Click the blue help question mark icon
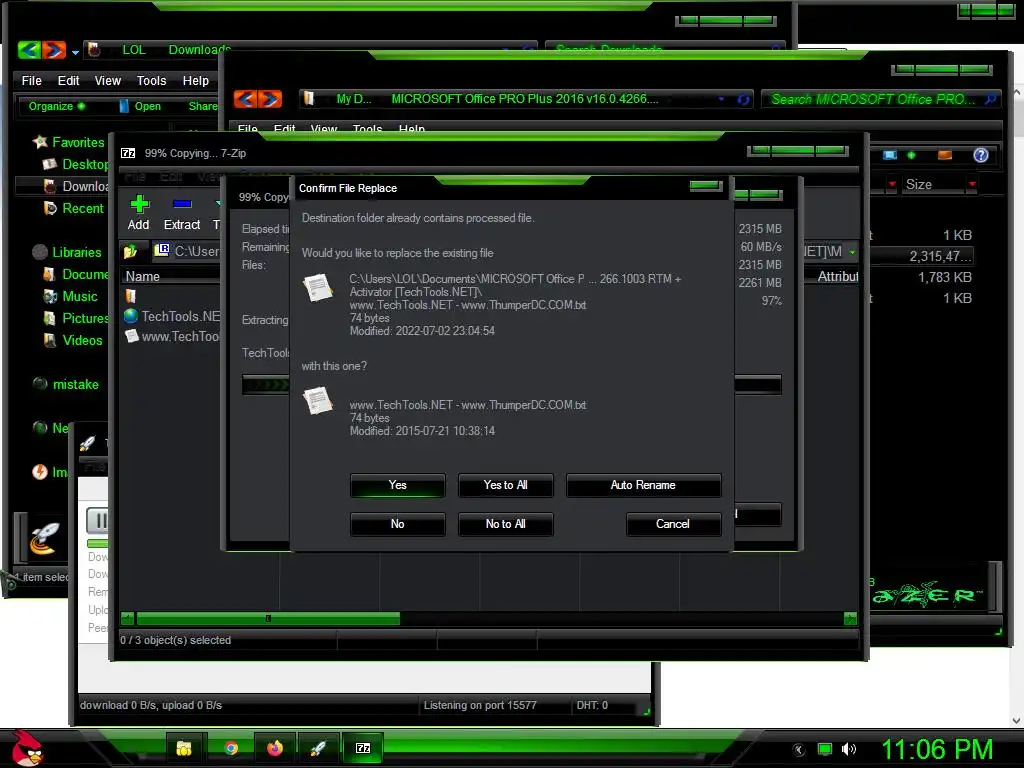 coord(980,155)
